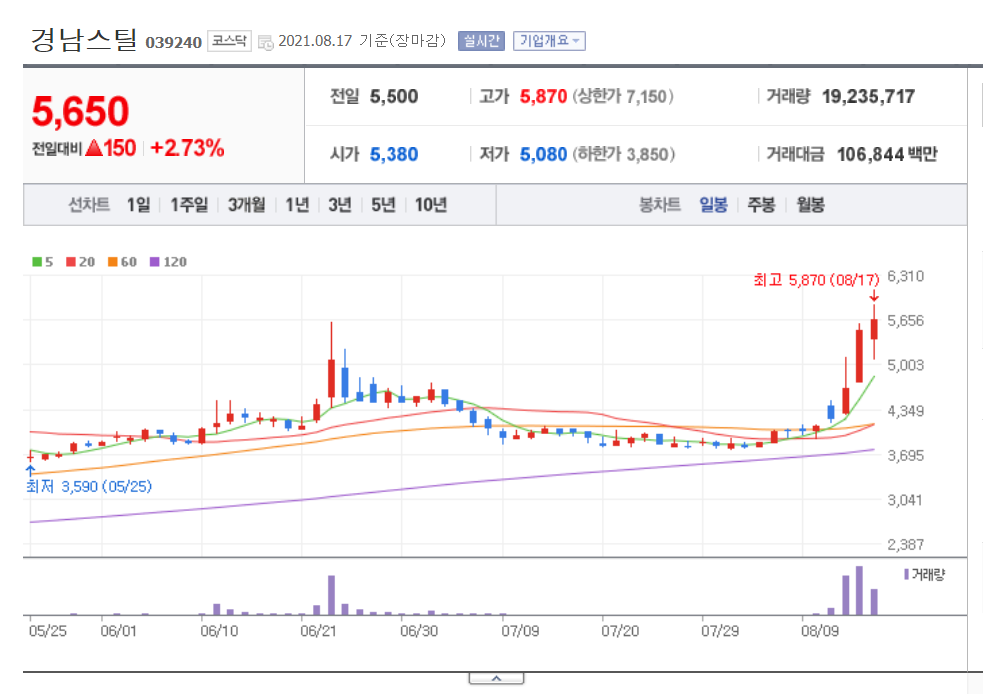
Task: Click the 최고 5,870 (08/17) chart label
Action: (x=816, y=280)
